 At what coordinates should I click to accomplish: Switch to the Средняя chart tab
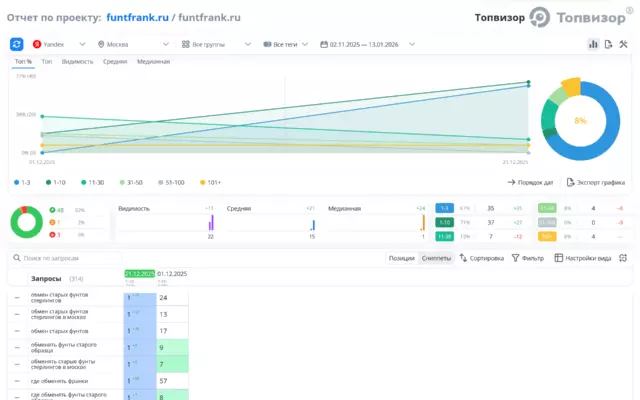[x=115, y=61]
